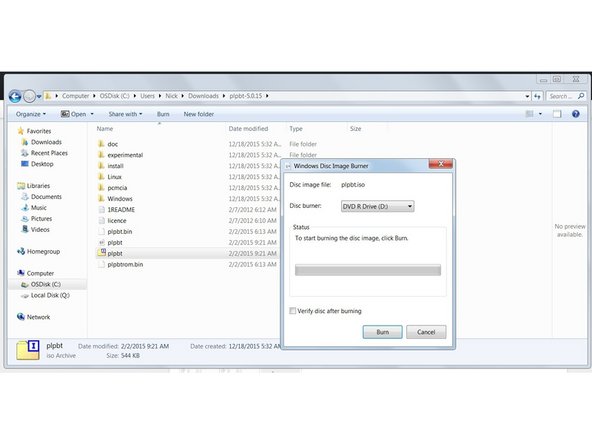Click Burn in the Explorer toolbar
Image resolution: width=592 pixels, height=444 pixels.
pos(163,114)
